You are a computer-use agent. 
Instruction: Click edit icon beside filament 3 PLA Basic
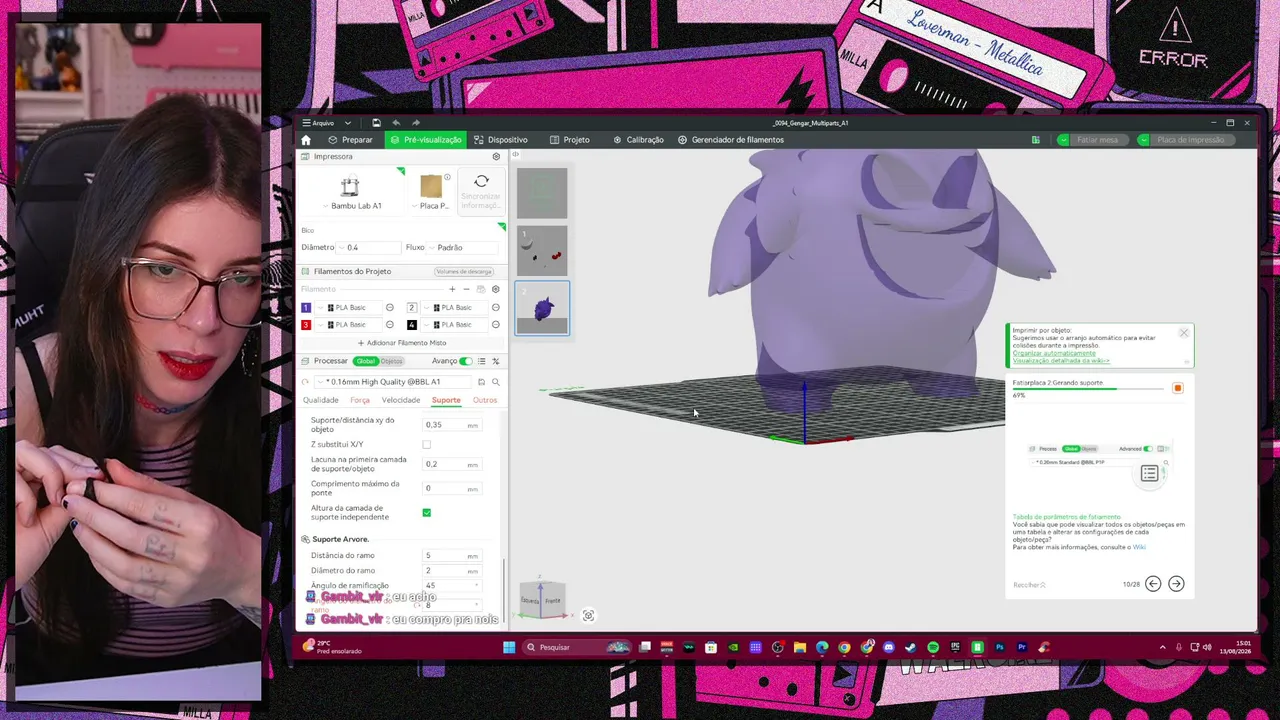pyautogui.click(x=390, y=325)
